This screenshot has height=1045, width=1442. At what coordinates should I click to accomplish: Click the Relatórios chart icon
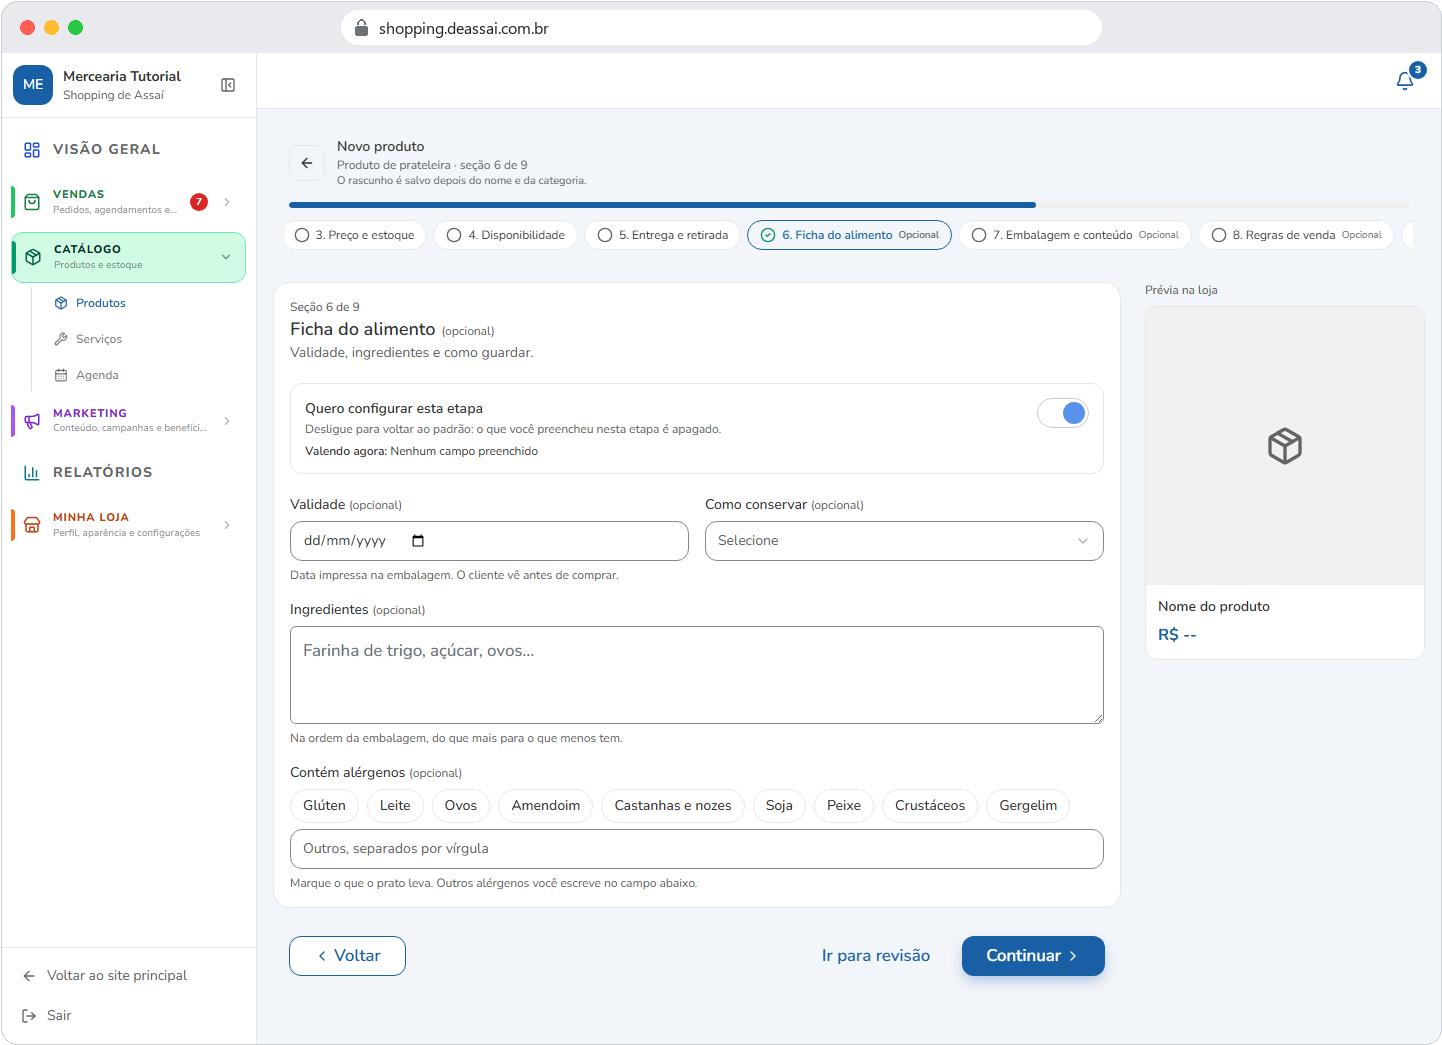(x=32, y=473)
